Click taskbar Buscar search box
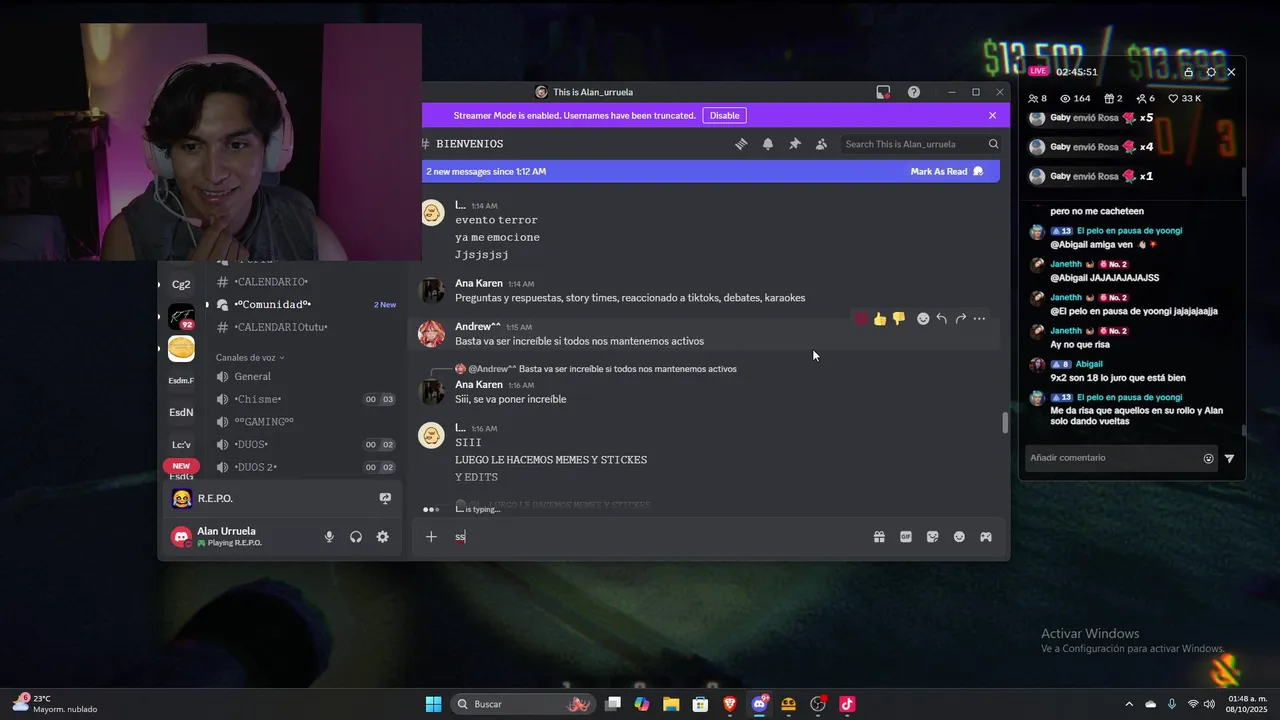 point(525,704)
